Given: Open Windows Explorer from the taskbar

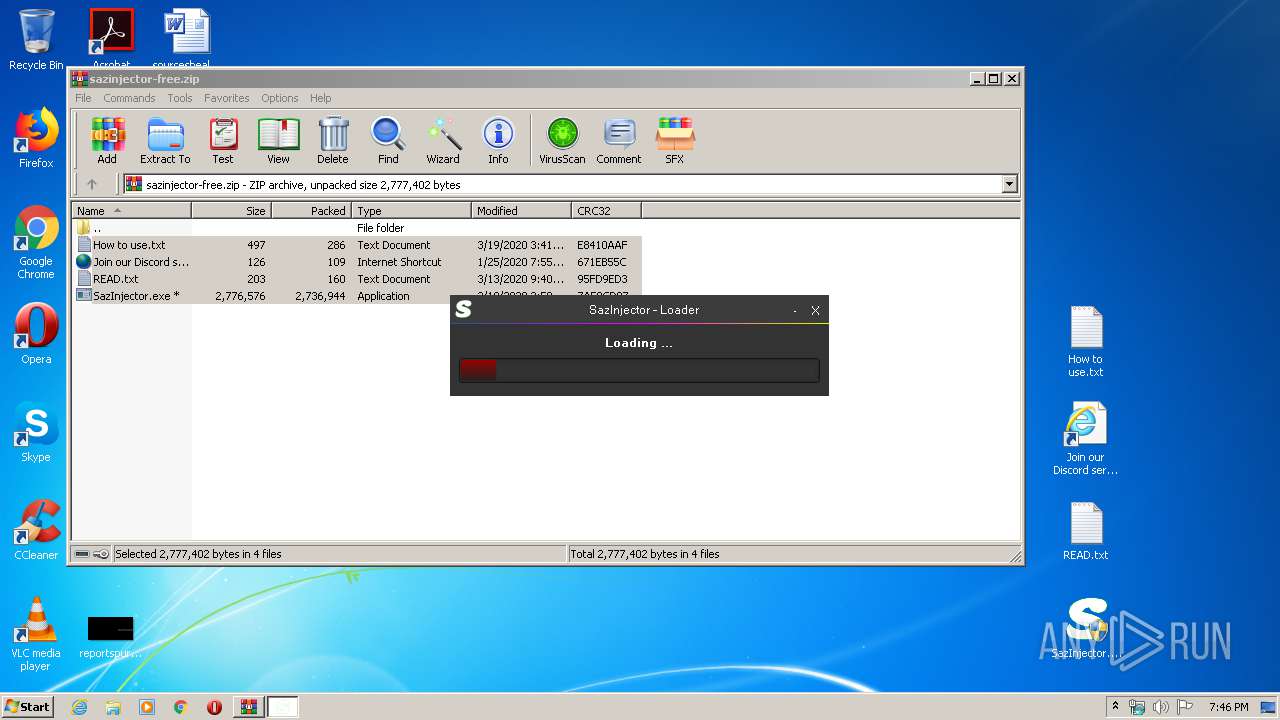Looking at the screenshot, I should pyautogui.click(x=113, y=707).
